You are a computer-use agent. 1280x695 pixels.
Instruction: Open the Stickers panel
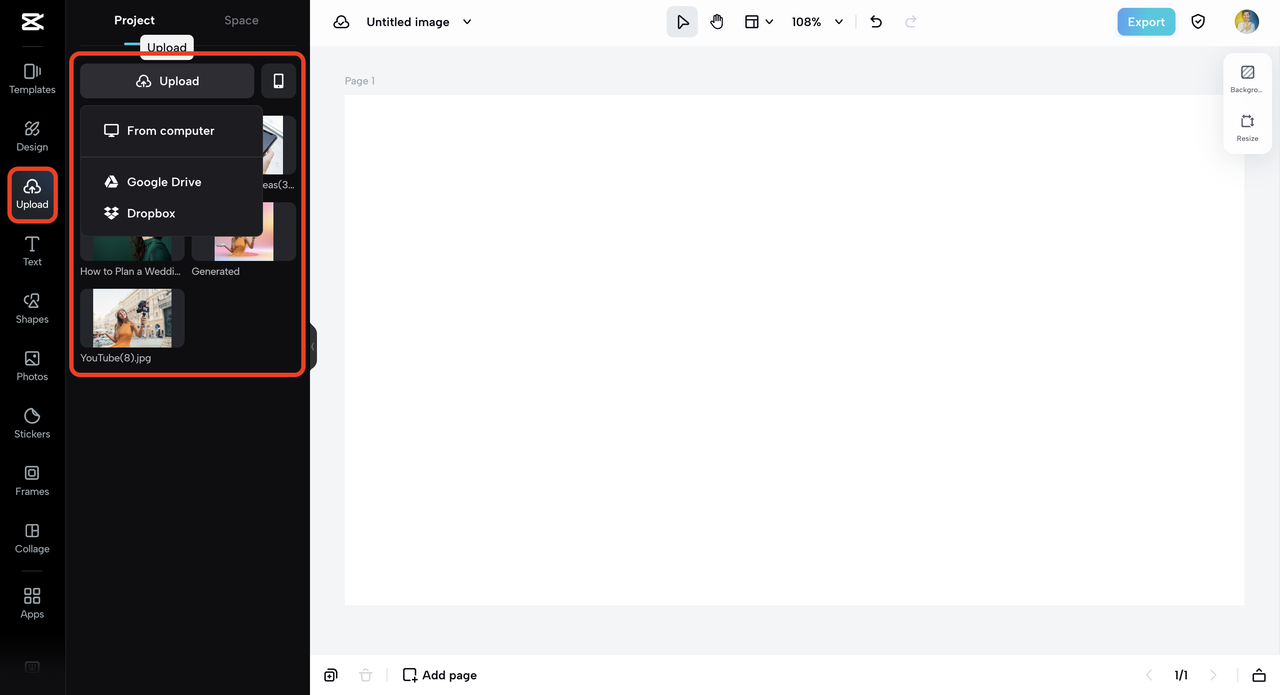pos(32,423)
